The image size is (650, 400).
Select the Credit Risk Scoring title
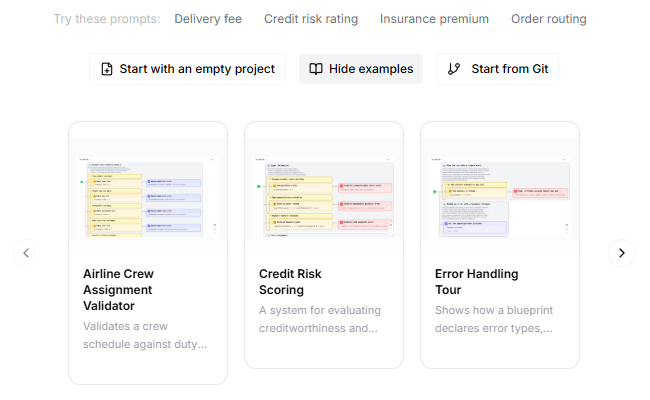[290, 282]
